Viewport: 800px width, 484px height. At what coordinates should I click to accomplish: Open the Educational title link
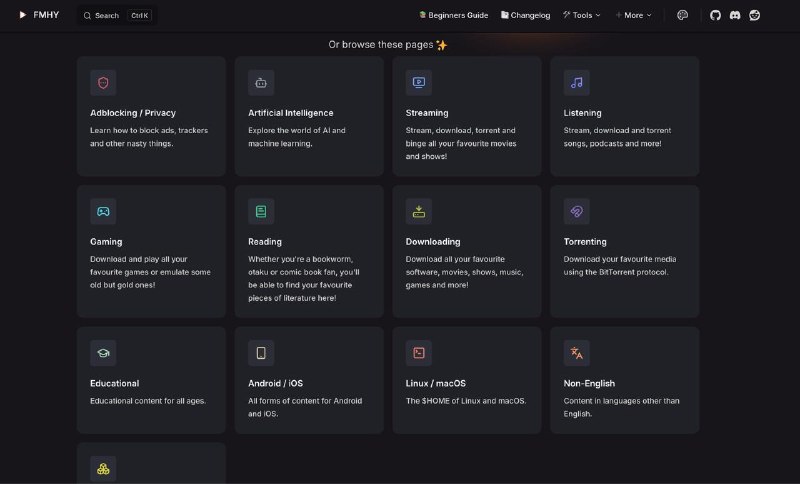(x=114, y=384)
